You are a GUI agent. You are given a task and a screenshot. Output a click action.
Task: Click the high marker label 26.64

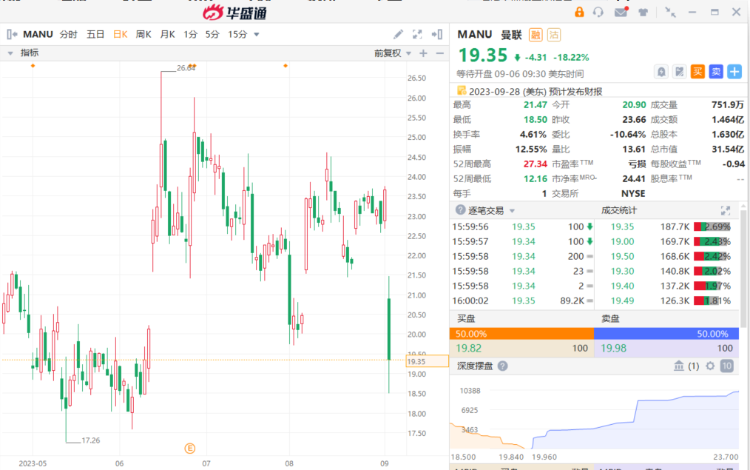tap(186, 68)
